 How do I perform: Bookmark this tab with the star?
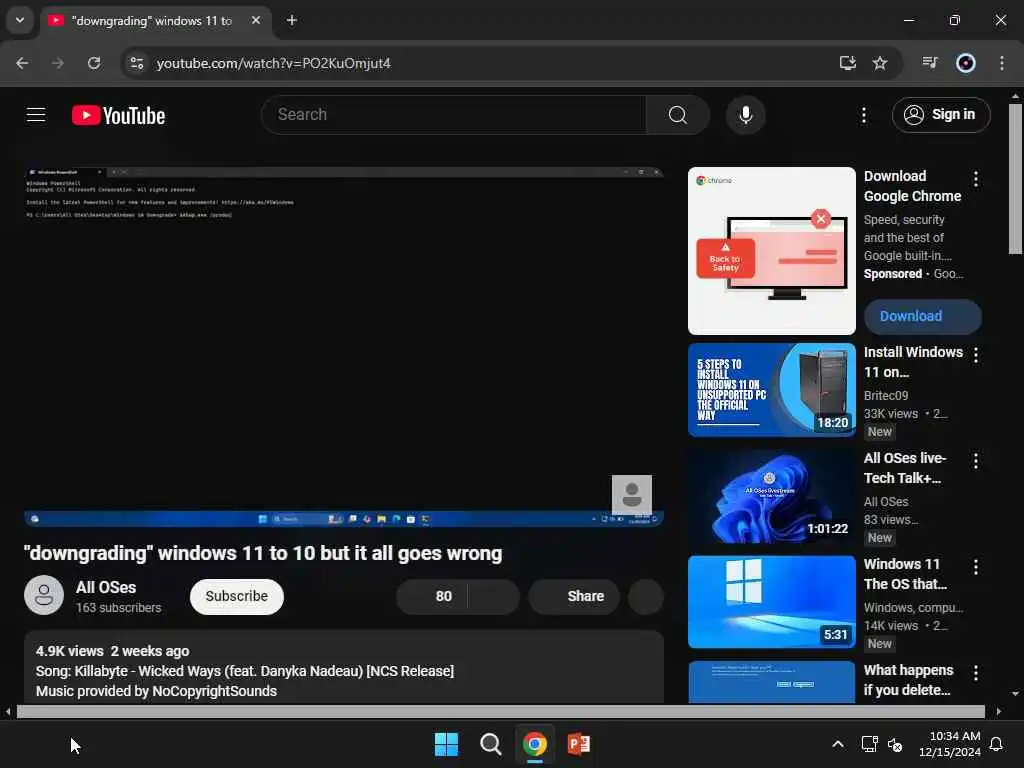pyautogui.click(x=880, y=63)
